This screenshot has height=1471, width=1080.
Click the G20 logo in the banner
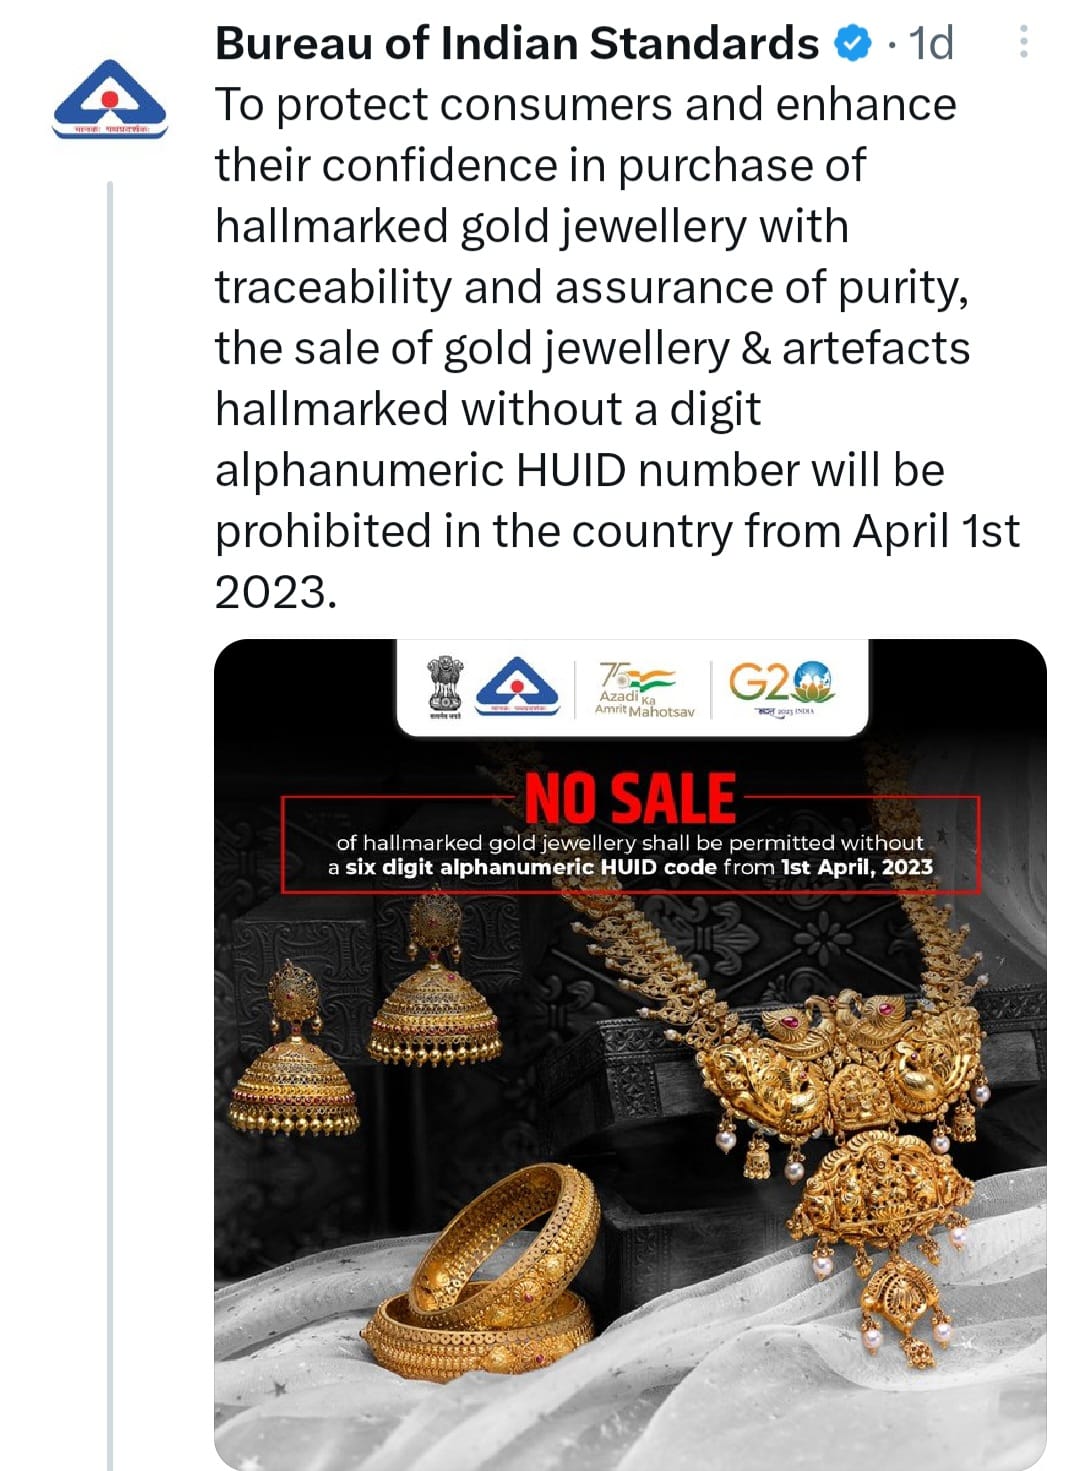(781, 687)
